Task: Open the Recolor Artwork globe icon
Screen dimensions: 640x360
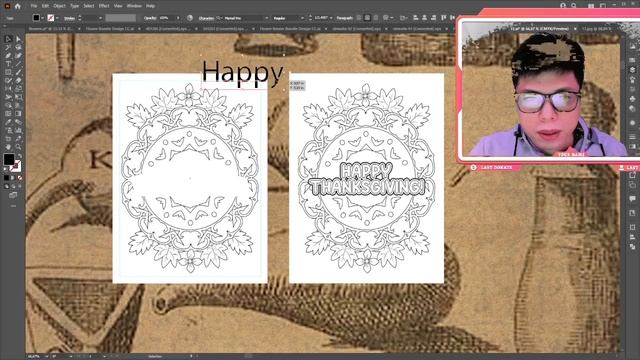Action: coord(190,18)
